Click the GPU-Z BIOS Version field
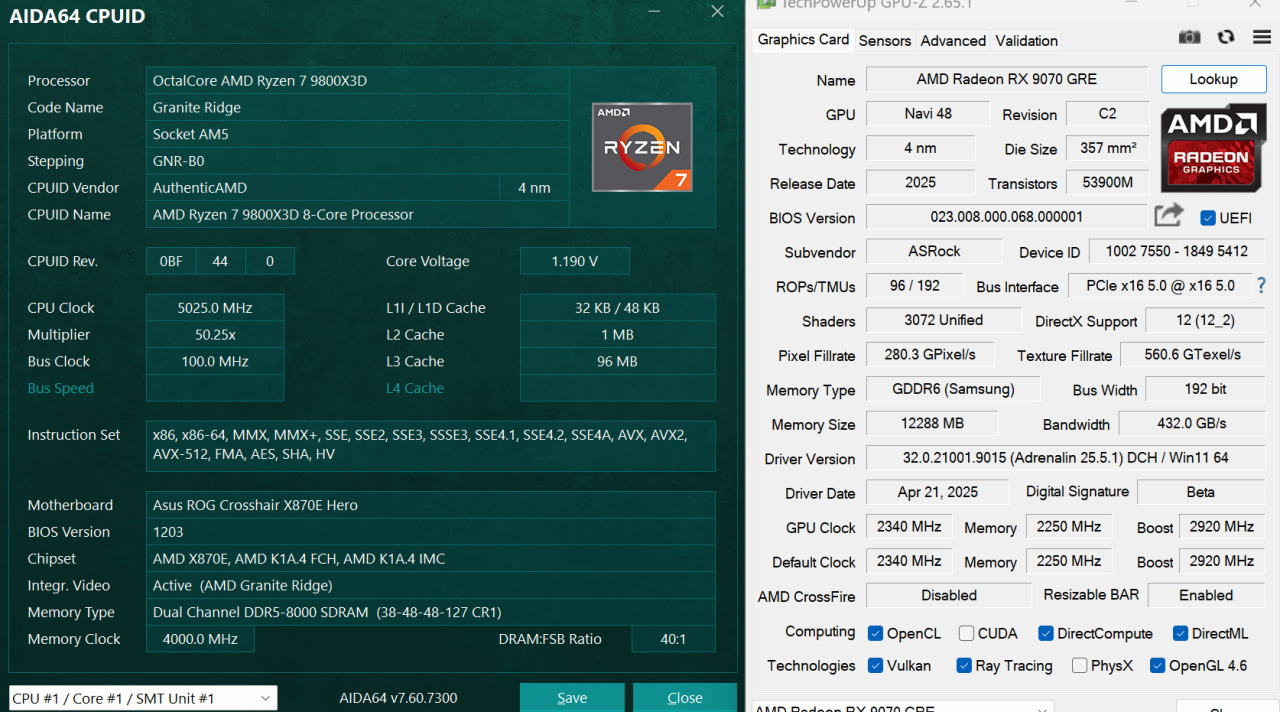1280x712 pixels. pos(1006,216)
